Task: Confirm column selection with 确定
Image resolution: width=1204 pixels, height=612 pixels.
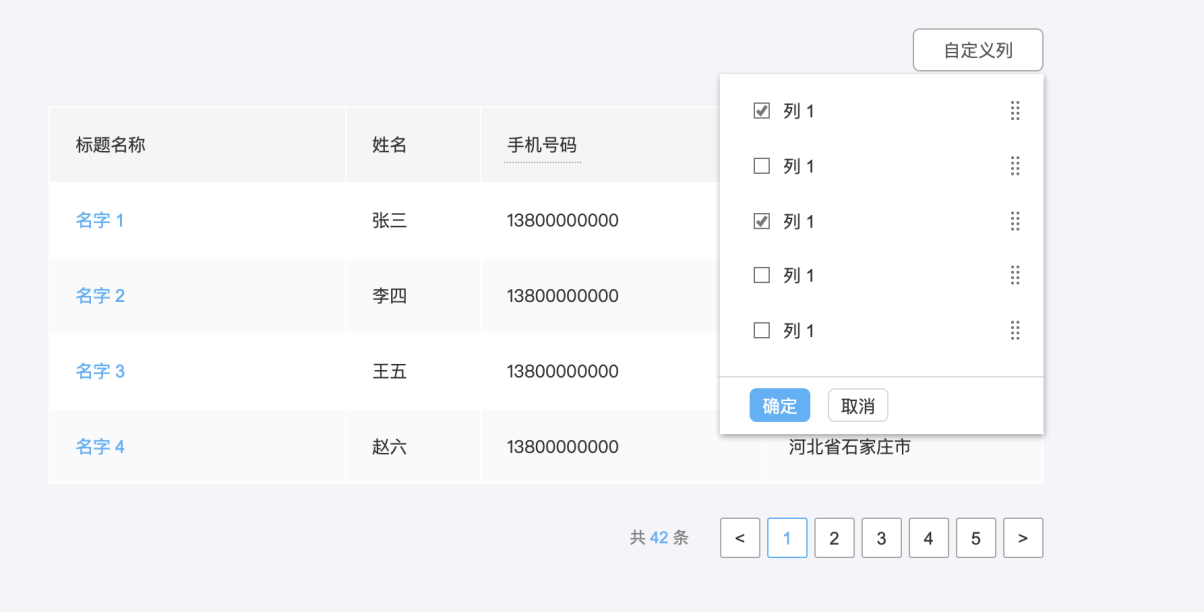Action: pyautogui.click(x=779, y=406)
